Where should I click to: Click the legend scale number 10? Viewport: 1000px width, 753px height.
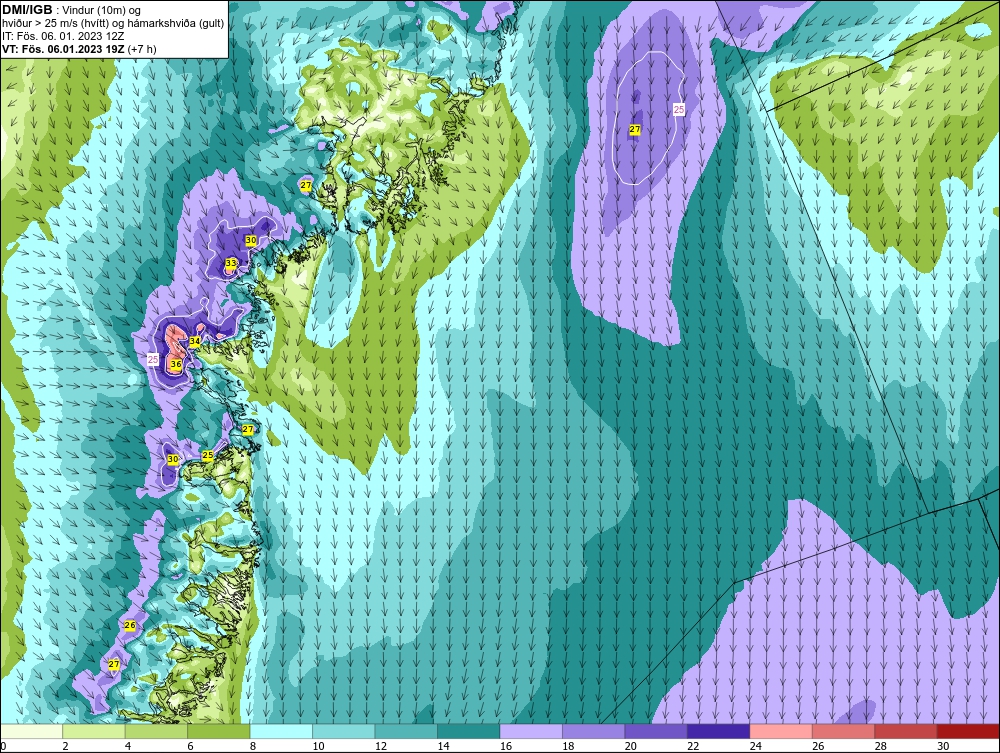pyautogui.click(x=318, y=746)
